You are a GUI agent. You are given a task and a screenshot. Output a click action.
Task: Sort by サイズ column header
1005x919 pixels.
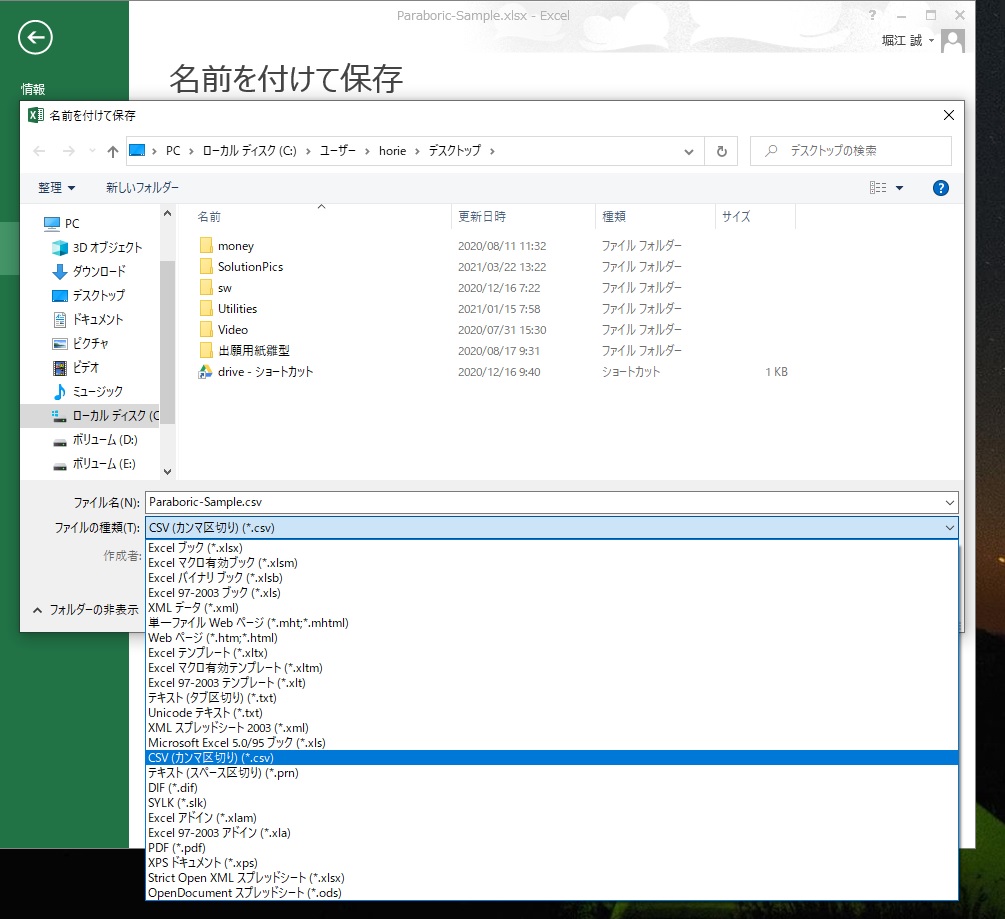point(755,217)
